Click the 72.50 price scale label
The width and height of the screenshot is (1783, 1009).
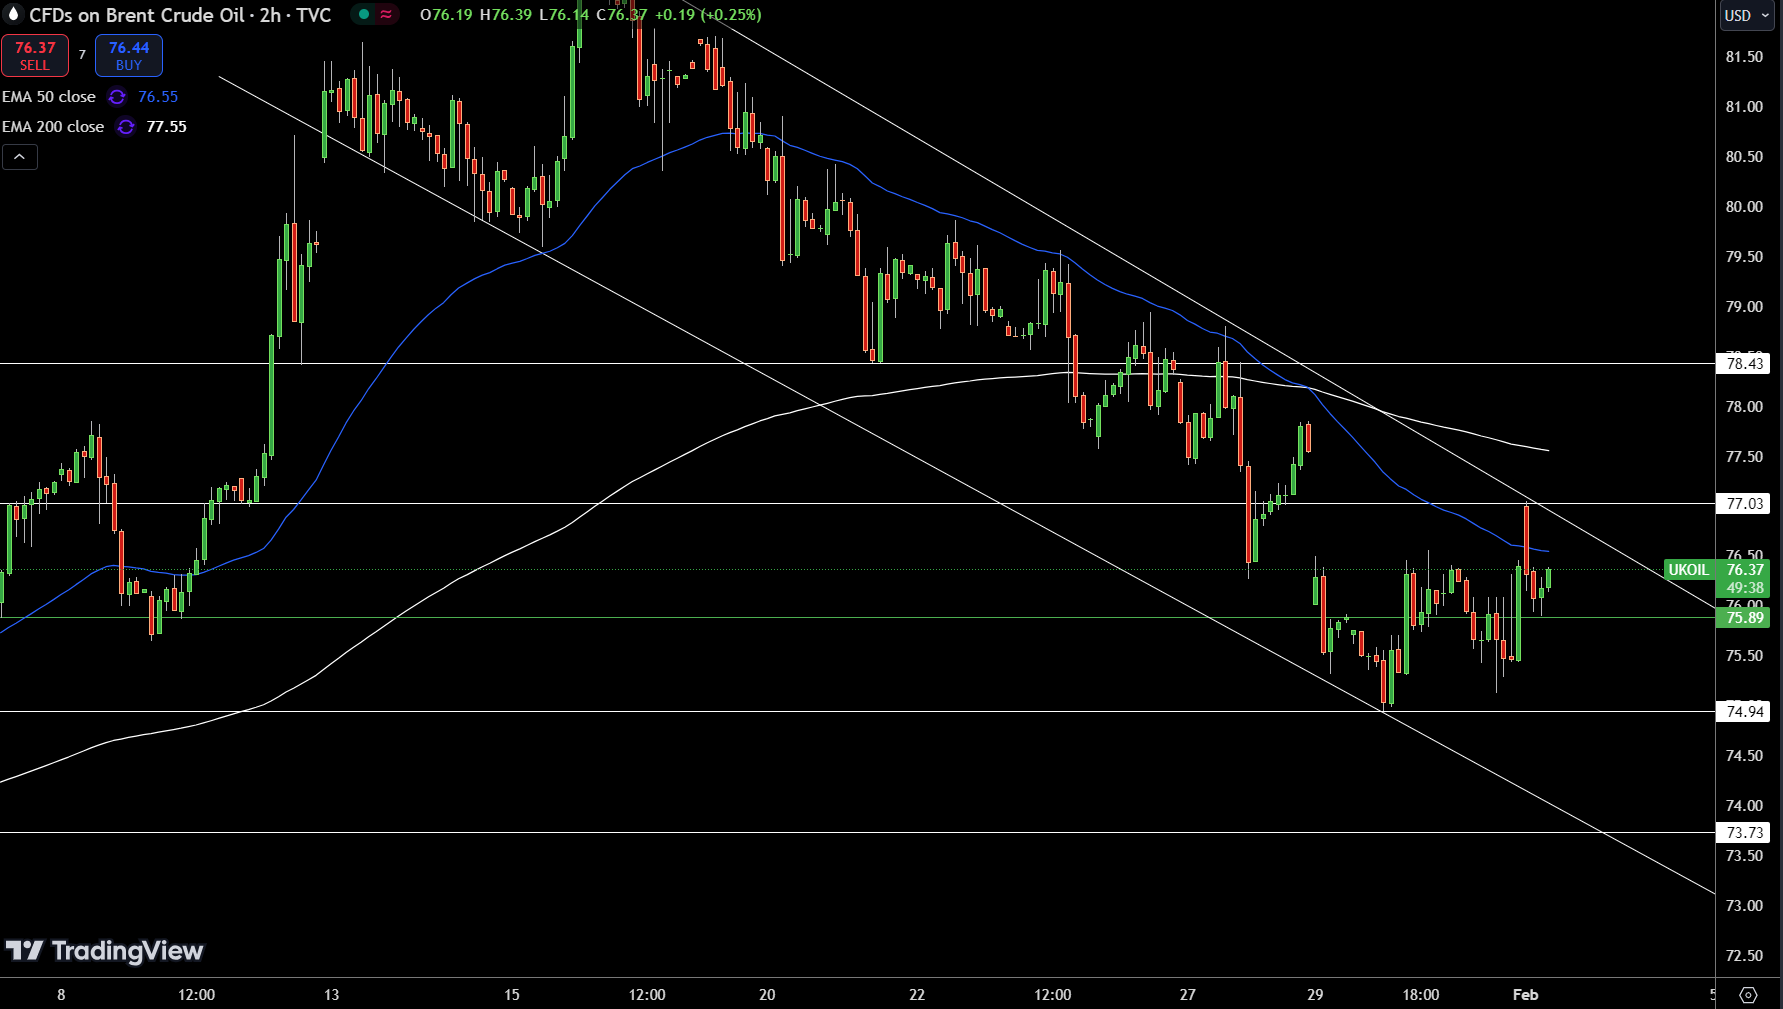(x=1744, y=956)
